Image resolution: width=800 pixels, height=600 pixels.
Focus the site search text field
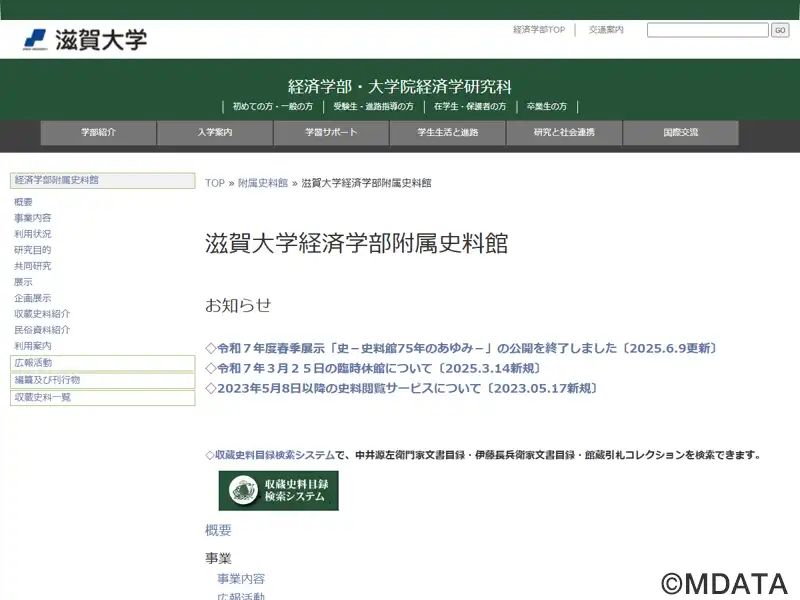tap(707, 30)
